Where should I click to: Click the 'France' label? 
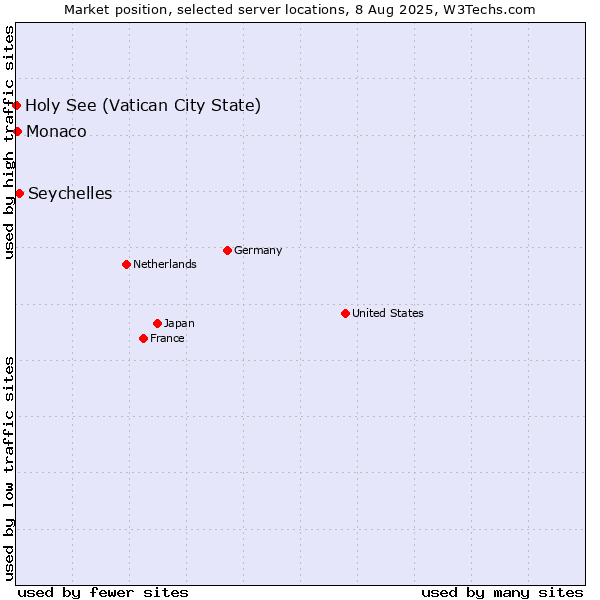click(x=167, y=339)
